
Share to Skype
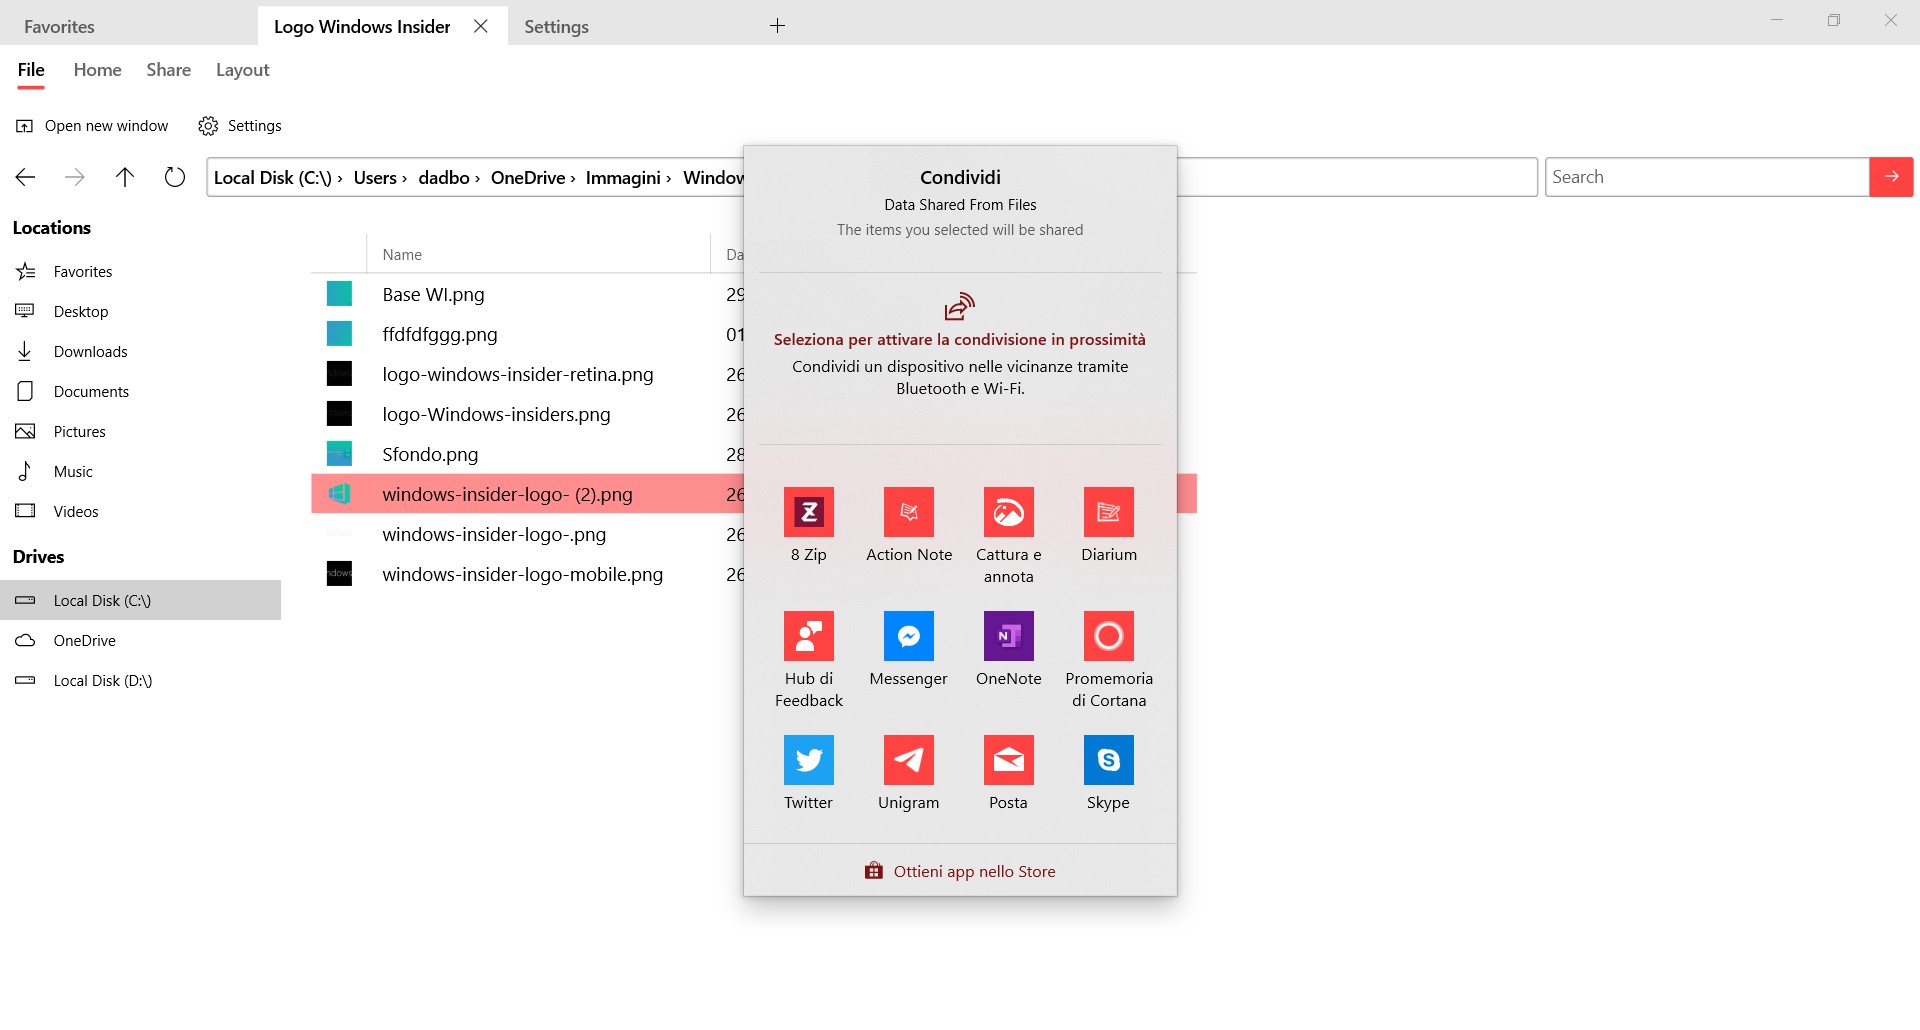click(x=1108, y=774)
